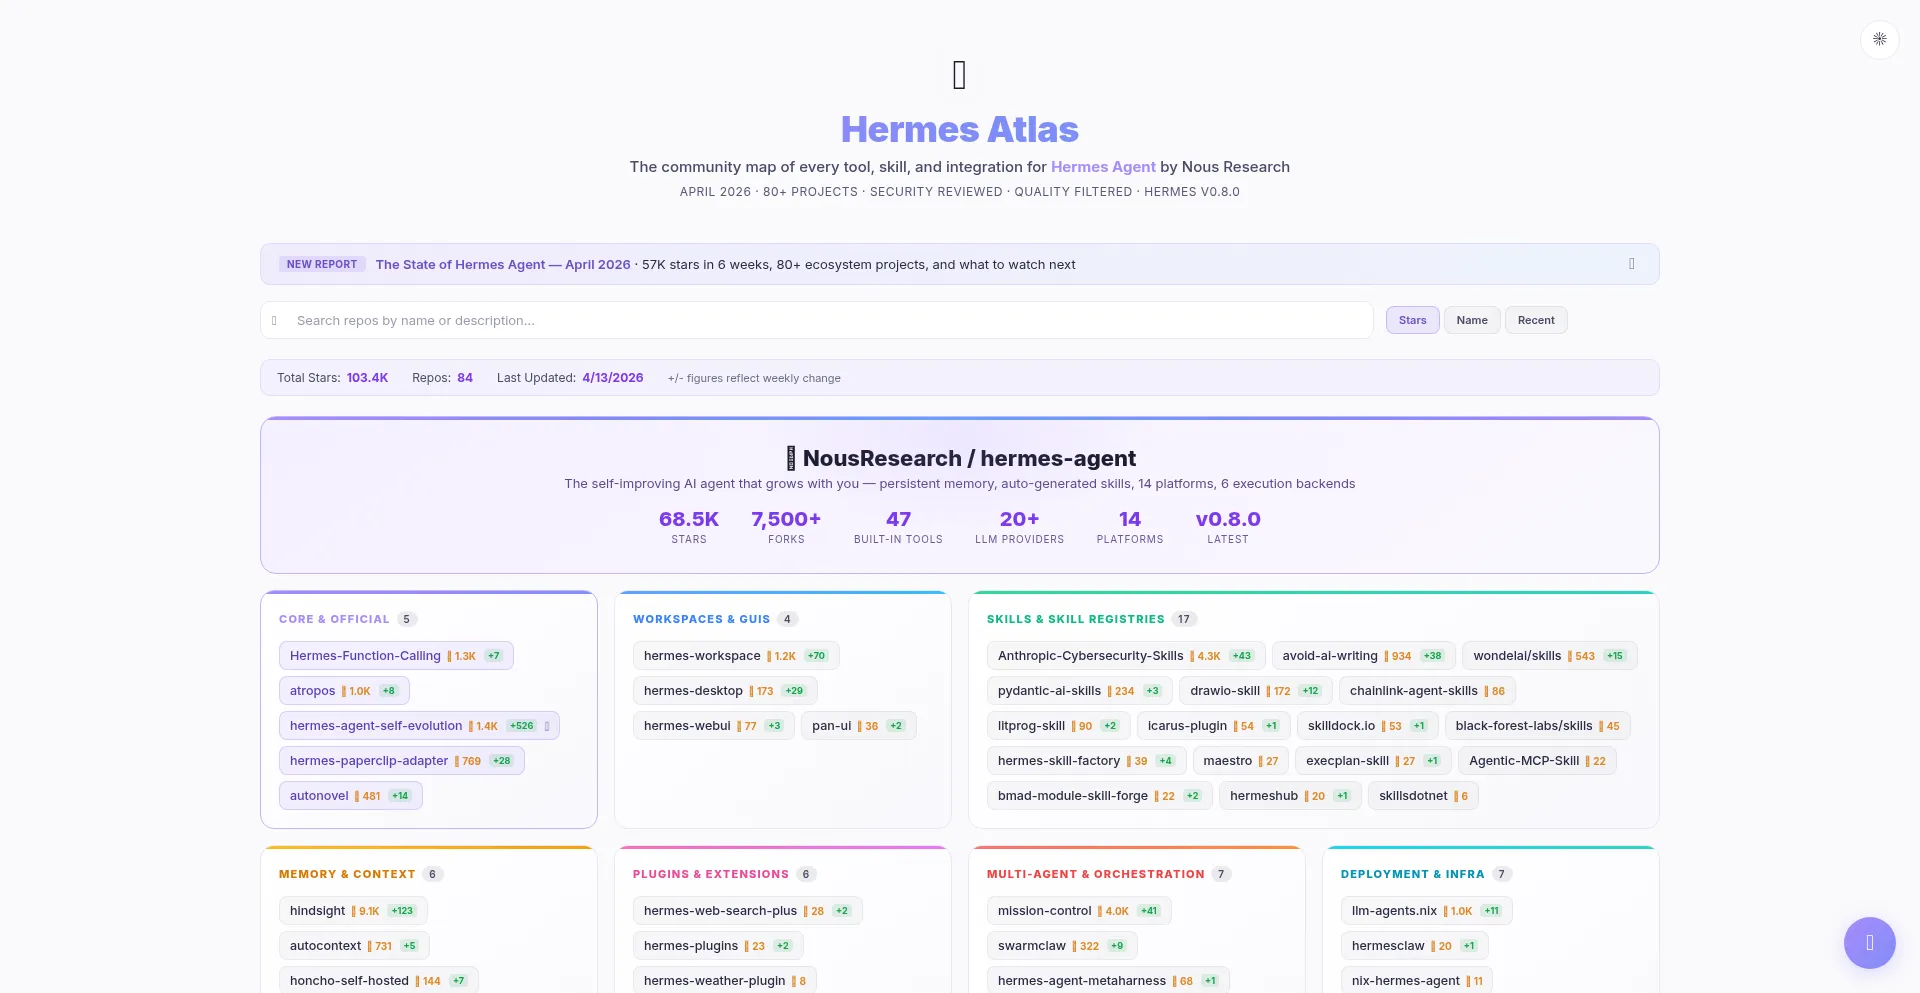The image size is (1920, 993).
Task: Open hermes-web-search-plus repo chip
Action: 748,911
